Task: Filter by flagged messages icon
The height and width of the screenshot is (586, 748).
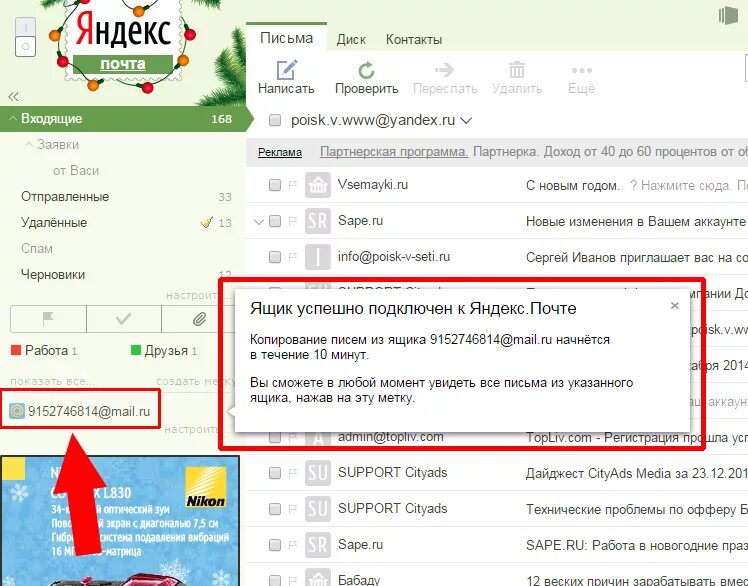Action: click(48, 319)
